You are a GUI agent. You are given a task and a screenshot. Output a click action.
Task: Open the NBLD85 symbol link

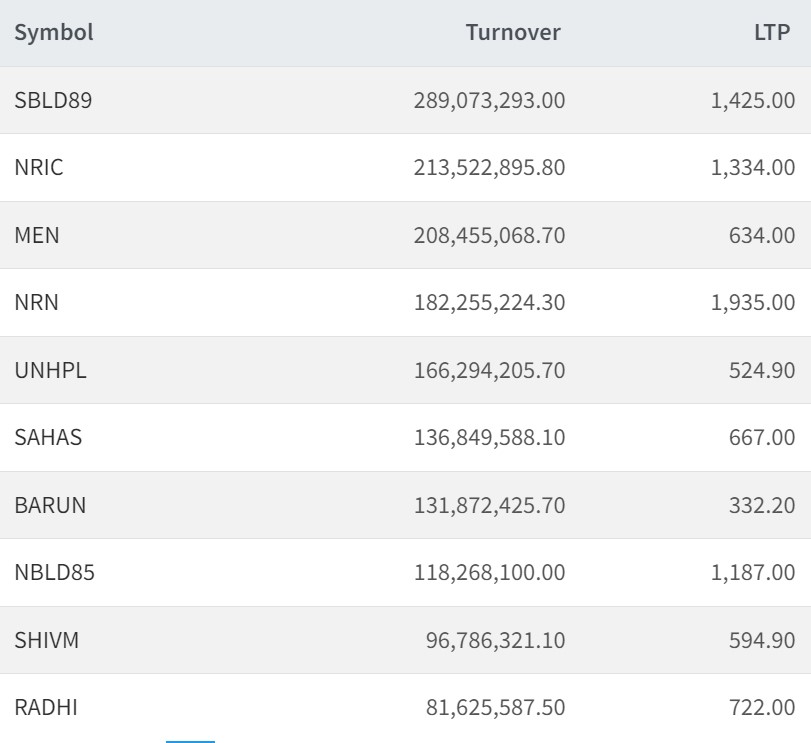coord(55,573)
